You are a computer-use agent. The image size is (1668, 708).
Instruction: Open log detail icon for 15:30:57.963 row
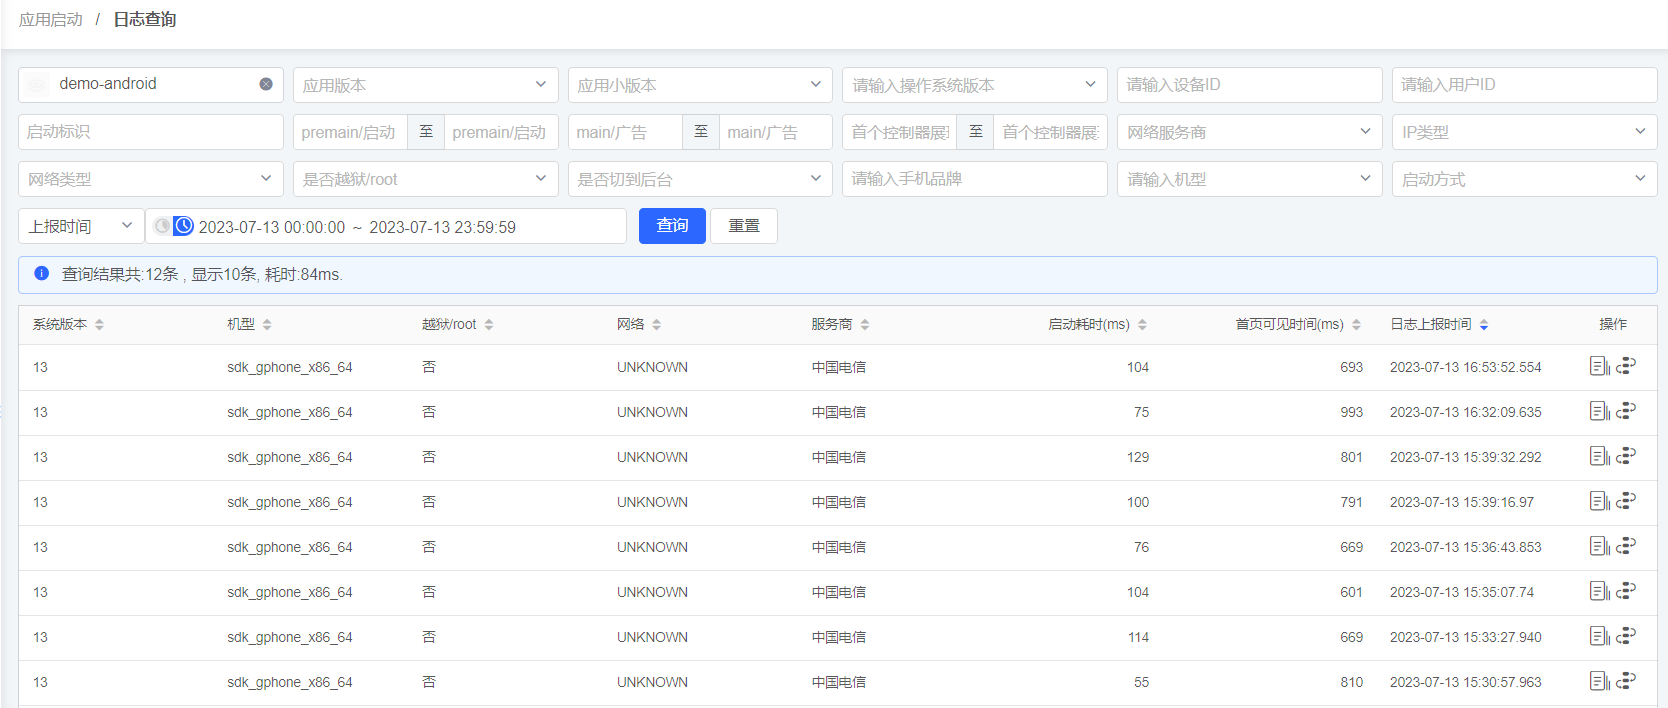(1599, 681)
